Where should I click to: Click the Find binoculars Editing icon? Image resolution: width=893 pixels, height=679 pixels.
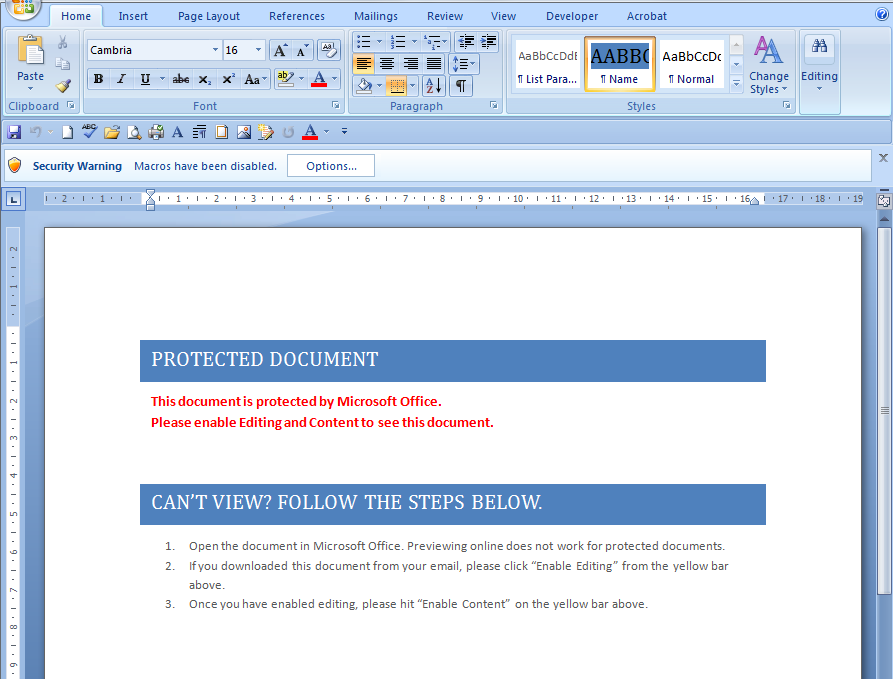820,47
